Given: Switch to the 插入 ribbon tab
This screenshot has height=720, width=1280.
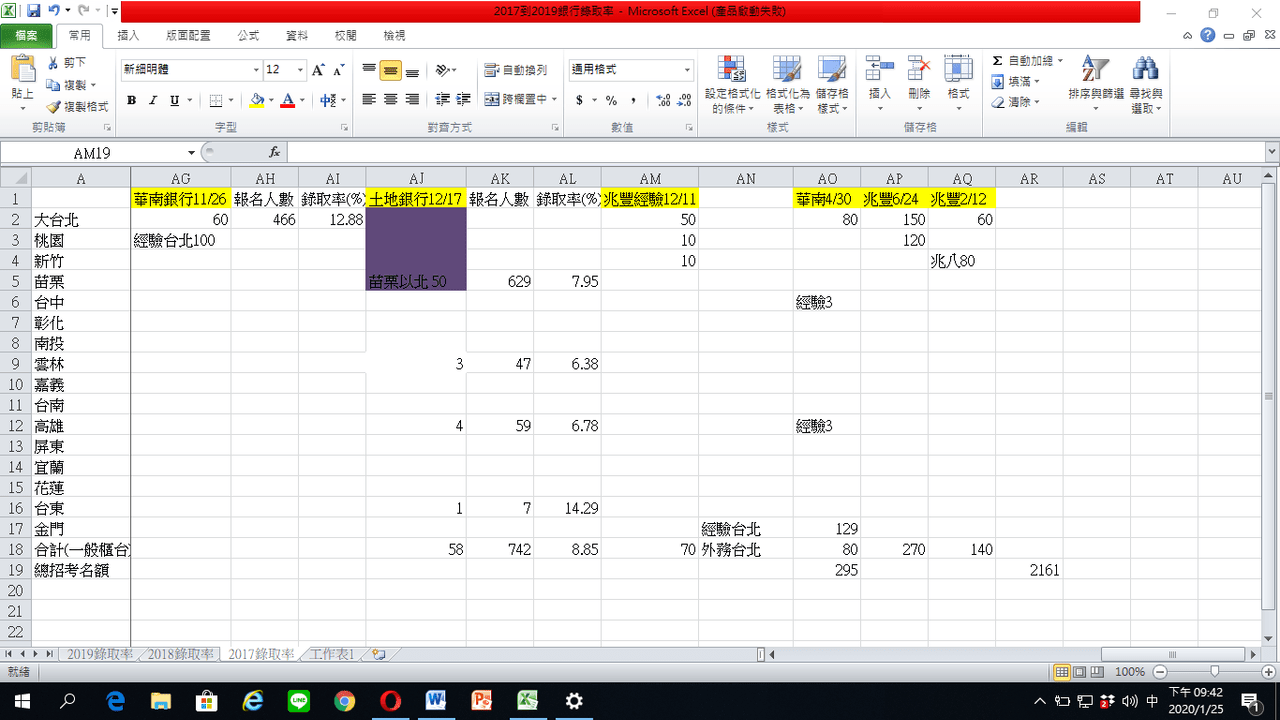Looking at the screenshot, I should (x=128, y=36).
